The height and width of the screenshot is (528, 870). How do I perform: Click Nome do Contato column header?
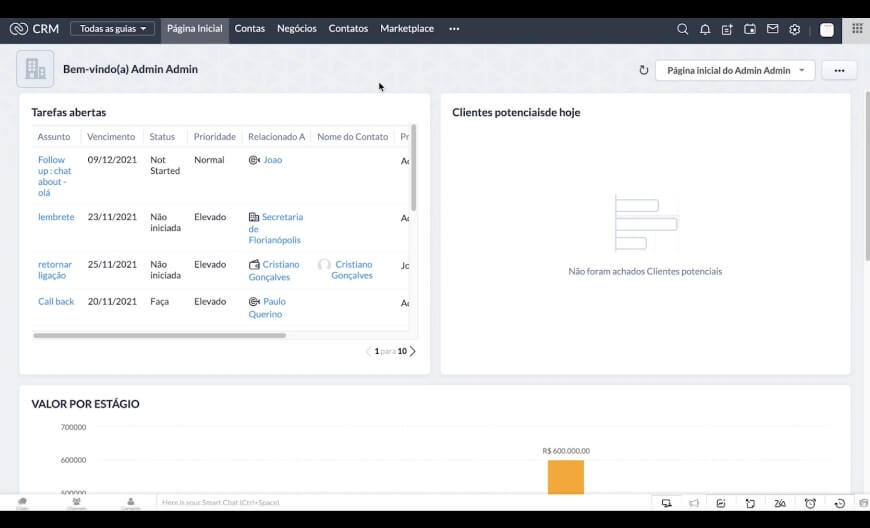coord(352,136)
